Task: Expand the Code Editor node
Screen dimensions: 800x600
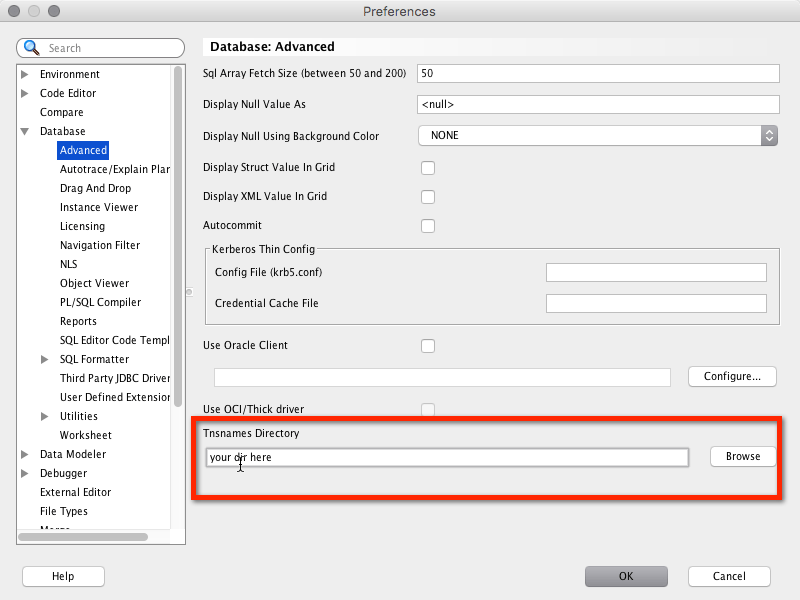Action: pyautogui.click(x=24, y=93)
